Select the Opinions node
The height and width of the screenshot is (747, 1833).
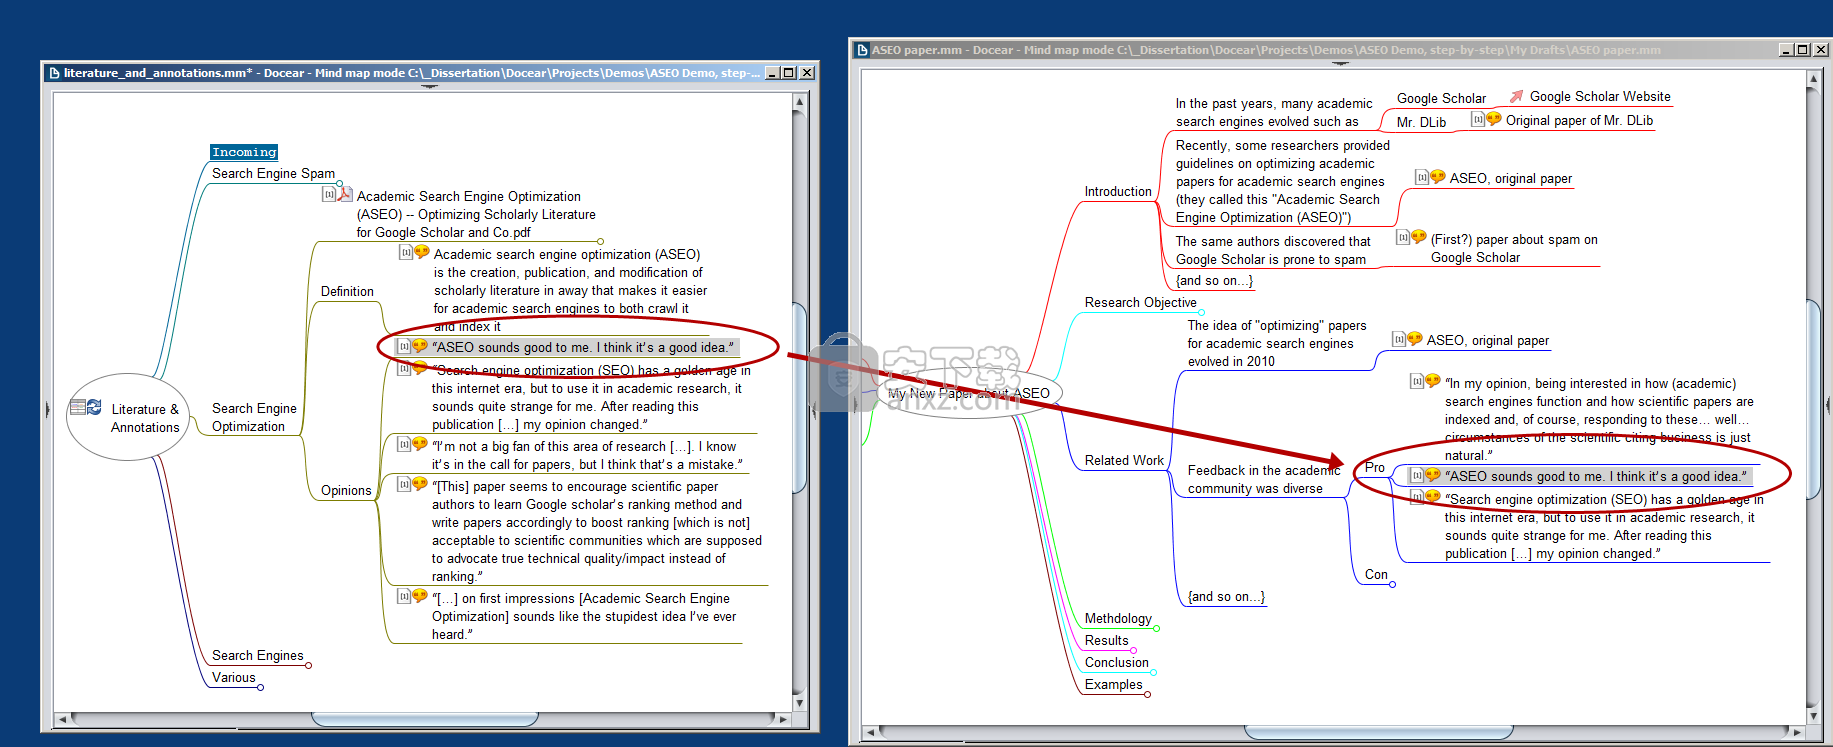[x=346, y=490]
